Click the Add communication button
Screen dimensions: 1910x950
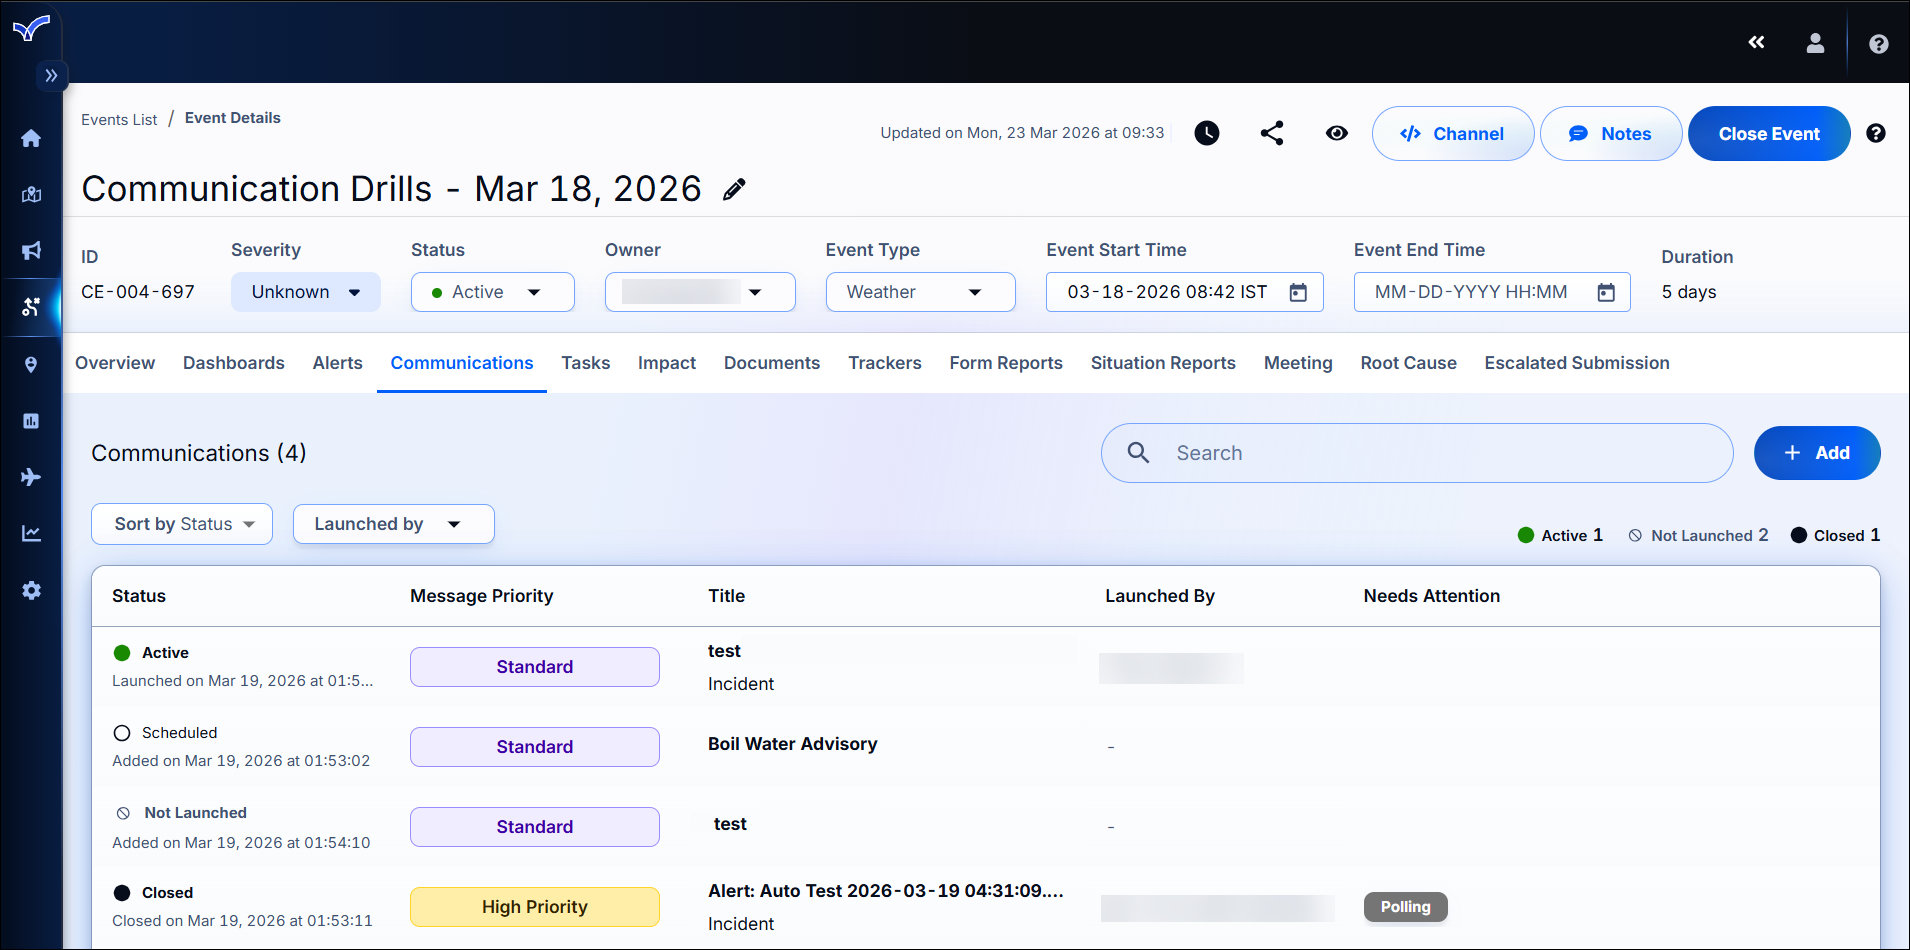click(x=1816, y=453)
